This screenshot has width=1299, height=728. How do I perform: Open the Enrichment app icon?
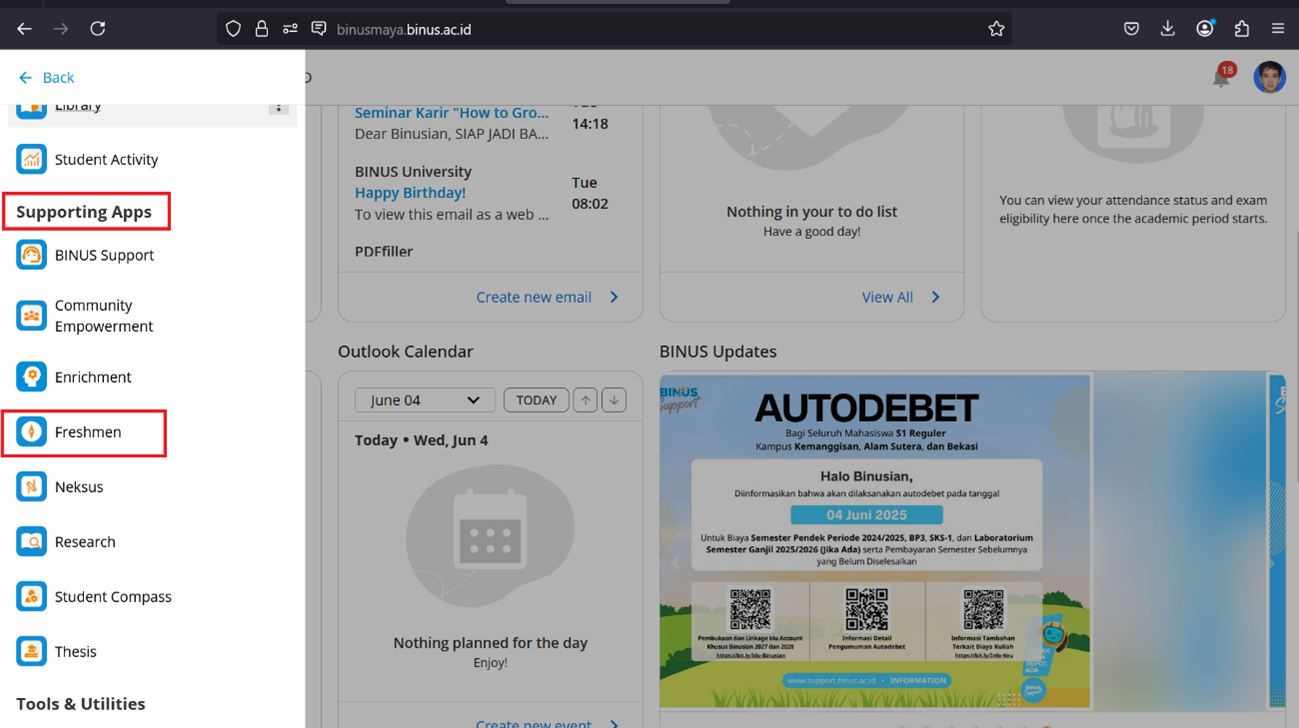point(31,377)
